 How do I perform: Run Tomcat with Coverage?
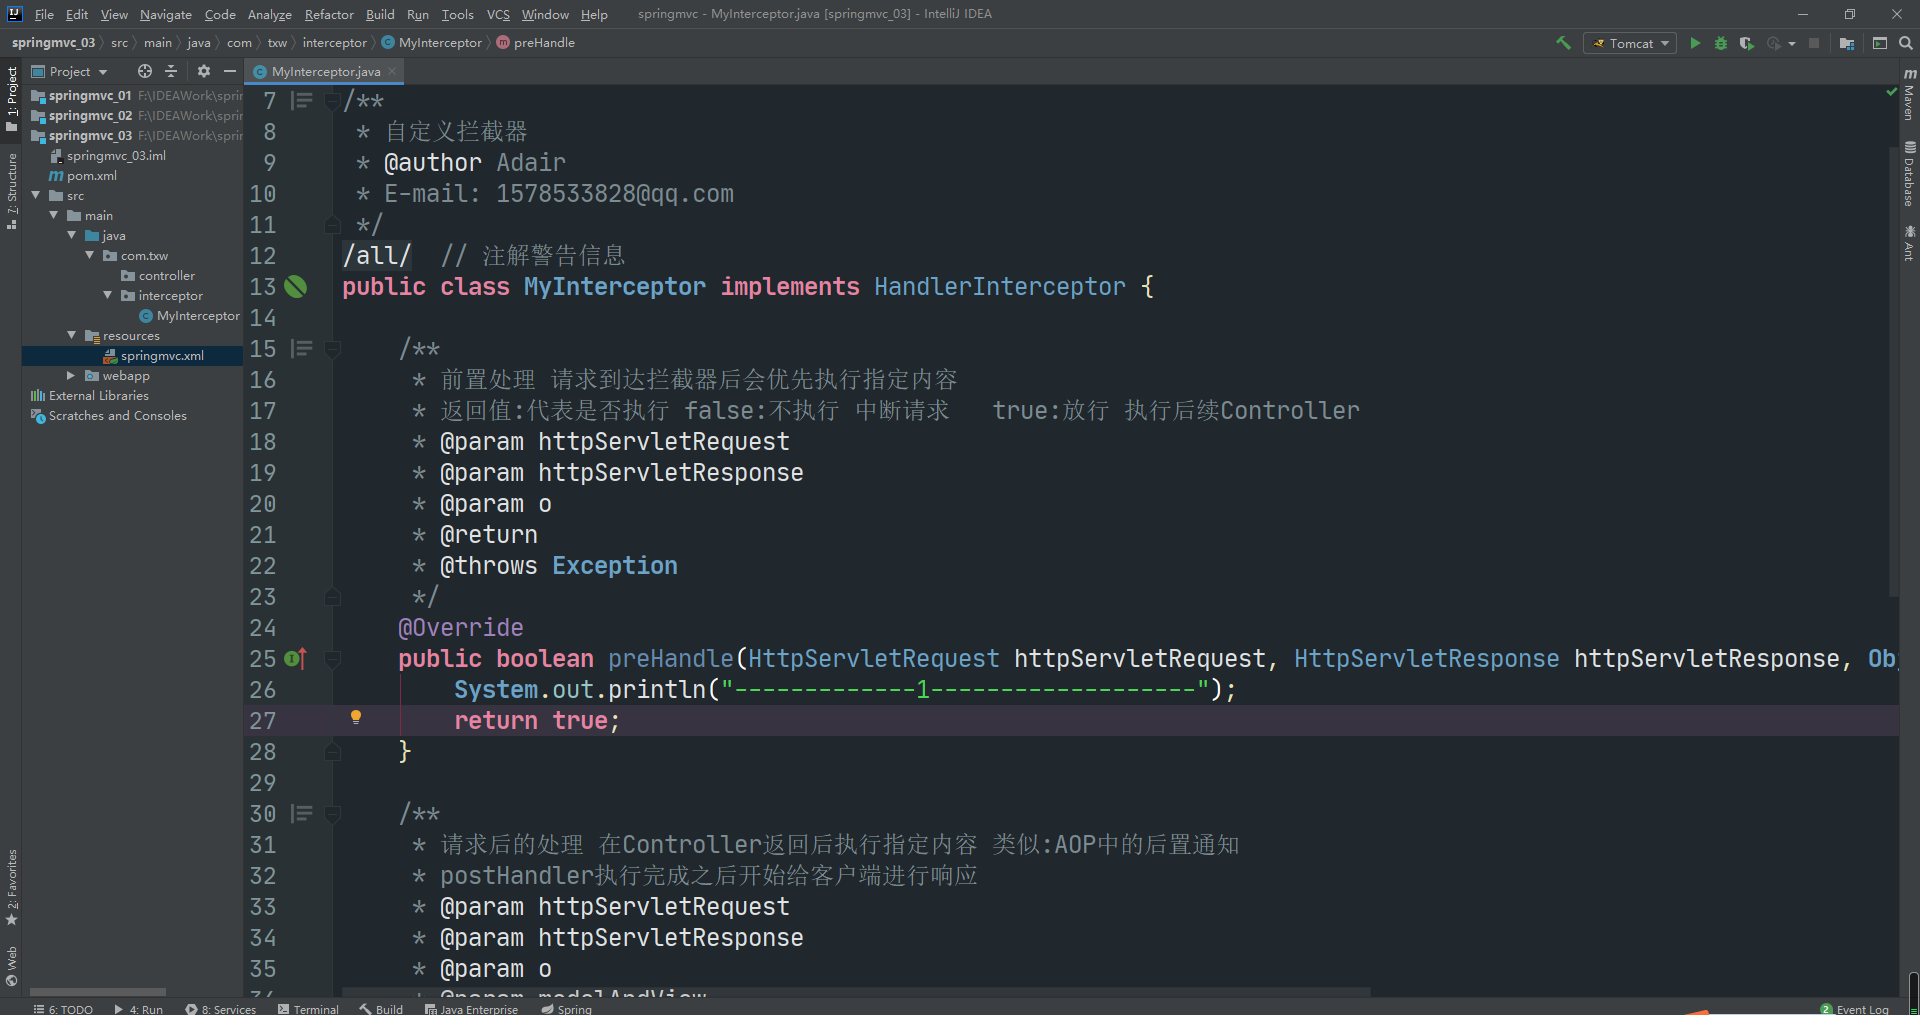click(x=1746, y=43)
